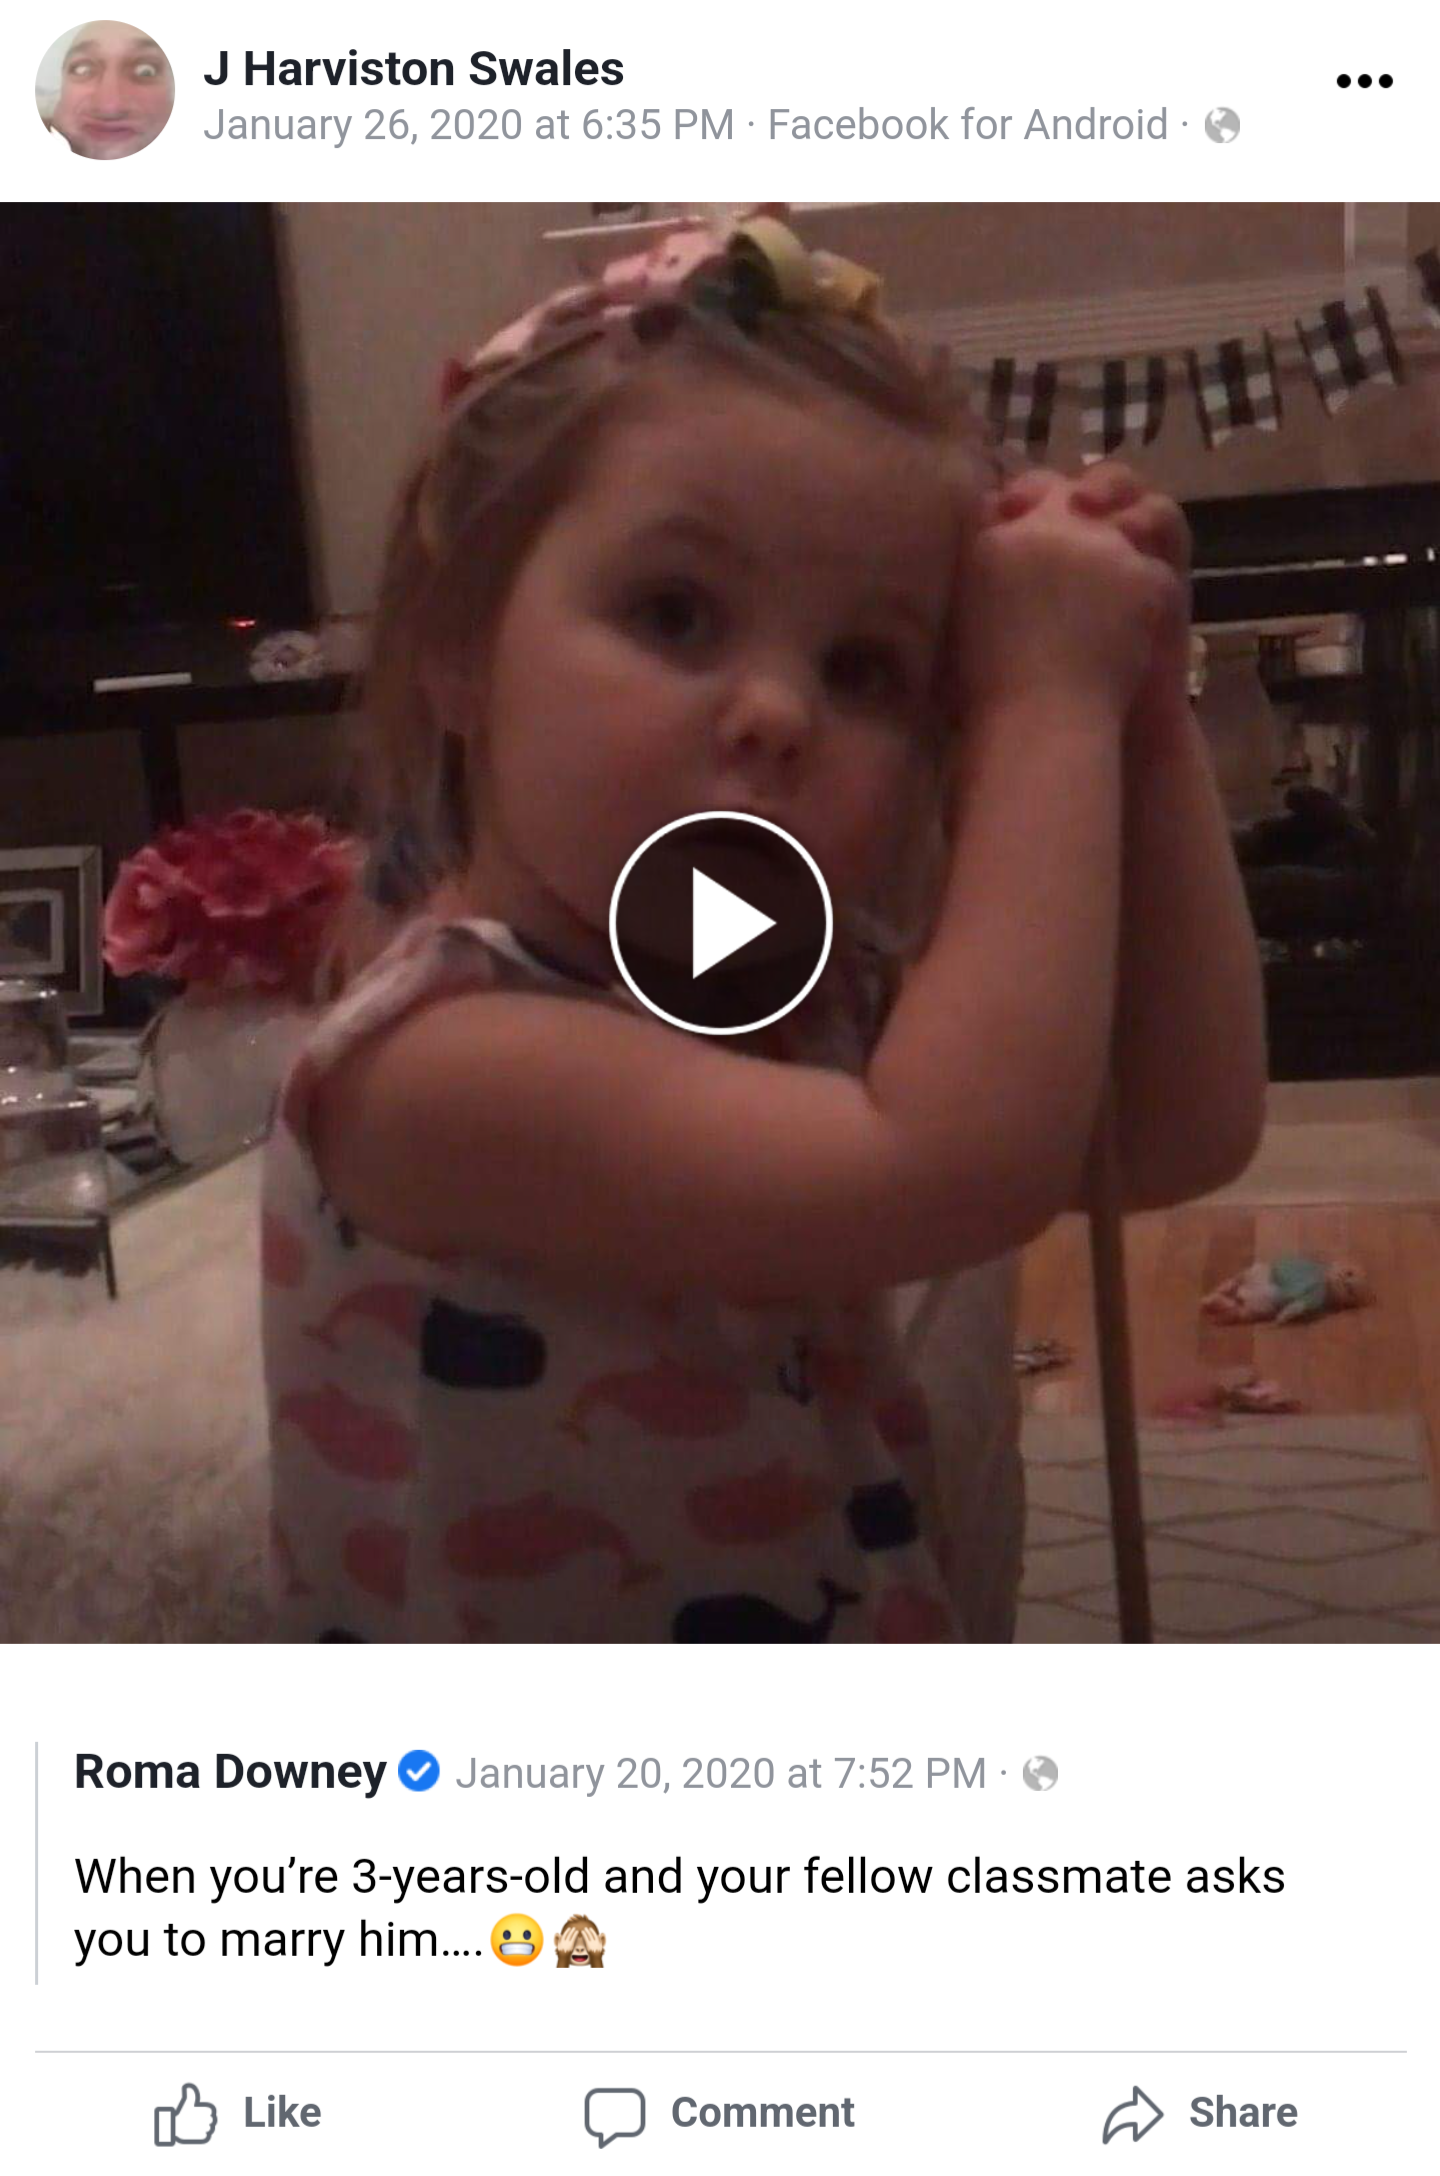This screenshot has height=2176, width=1440.
Task: Click the Facebook for Android source link
Action: click(x=967, y=125)
